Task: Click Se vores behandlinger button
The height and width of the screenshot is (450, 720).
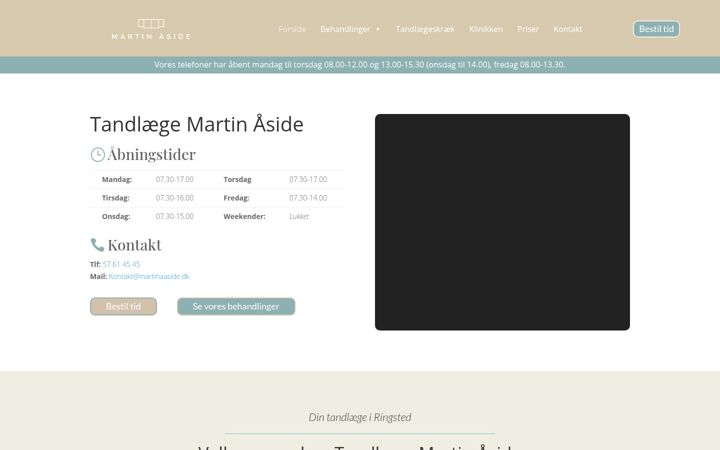Action: (x=236, y=306)
